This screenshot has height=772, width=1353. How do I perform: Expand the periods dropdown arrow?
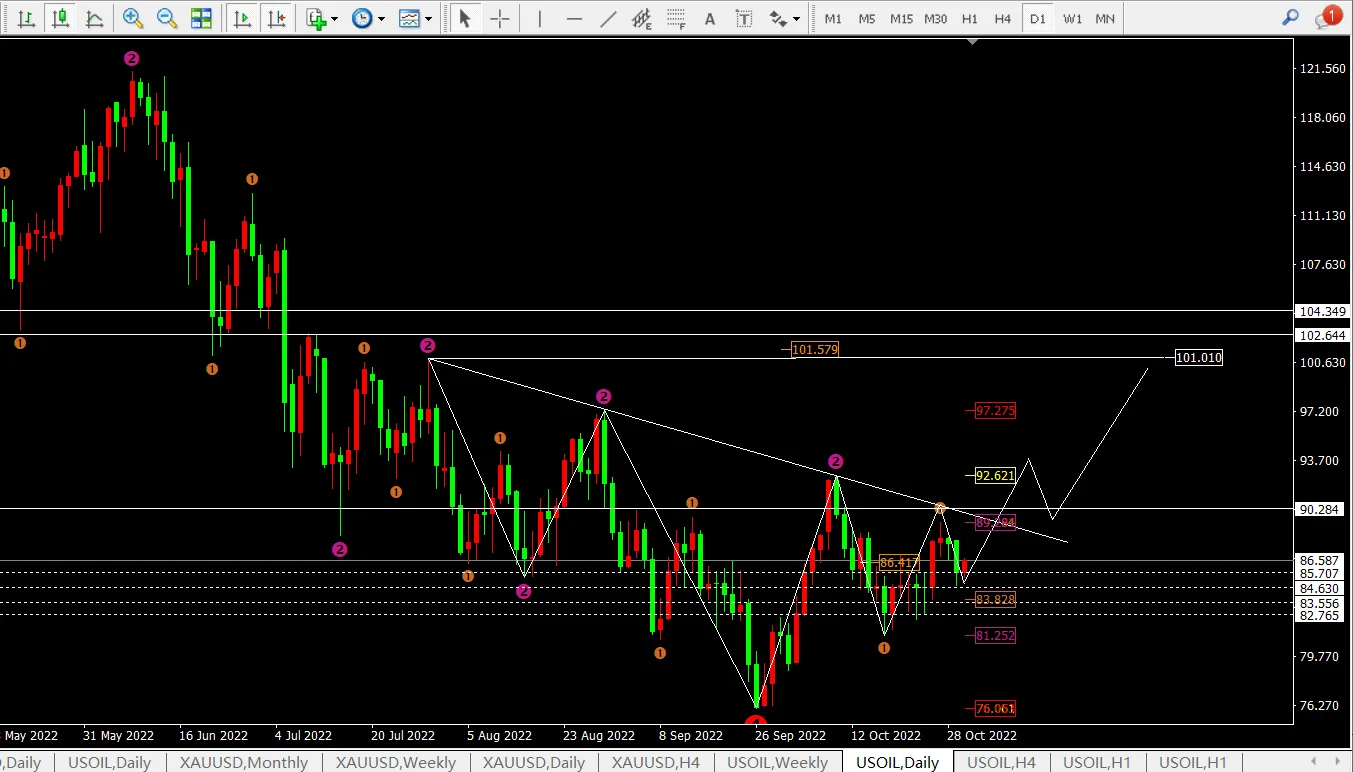tap(381, 19)
